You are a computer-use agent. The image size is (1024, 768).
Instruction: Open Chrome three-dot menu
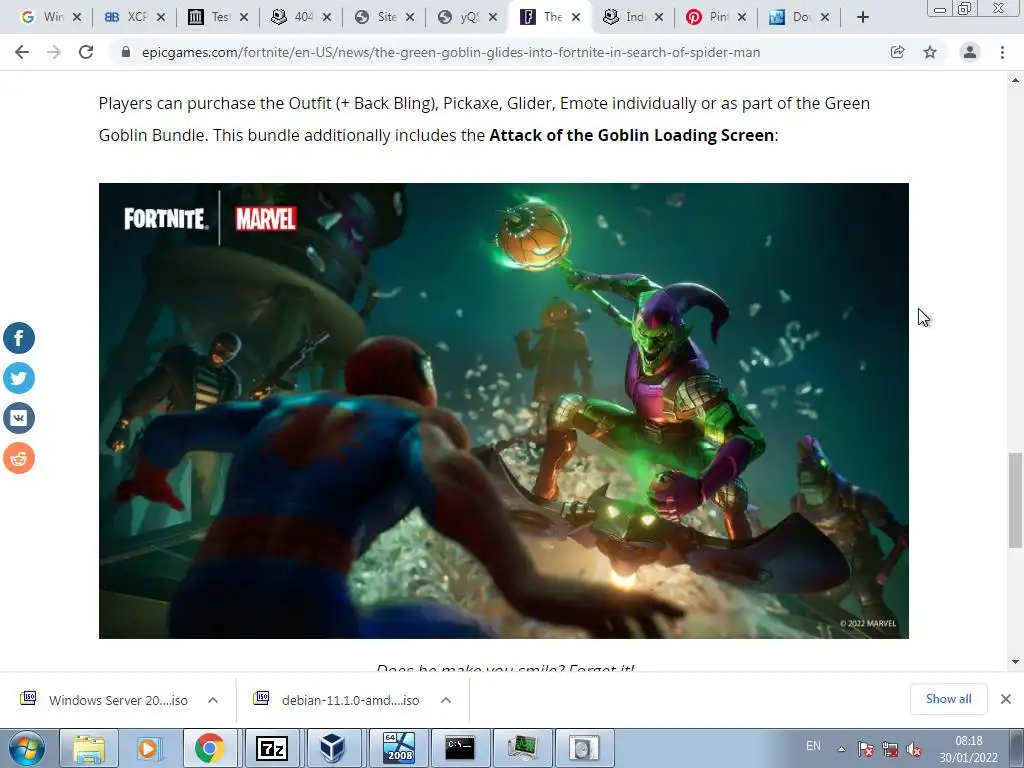1002,52
